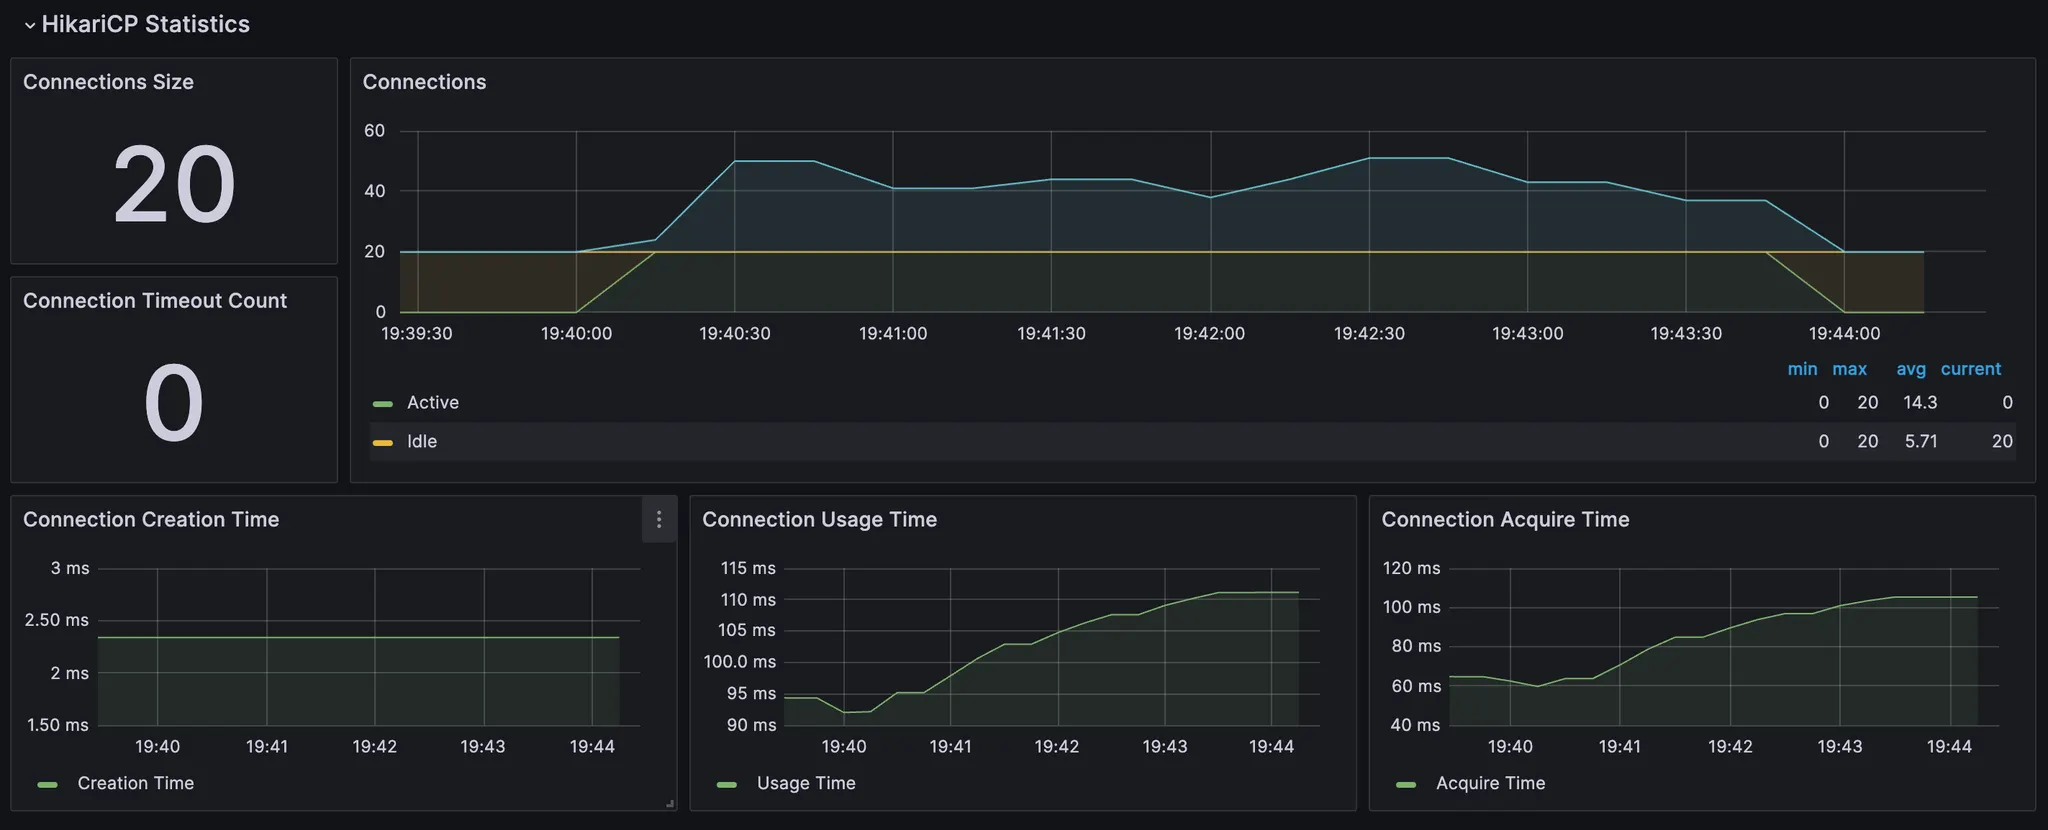Viewport: 2048px width, 830px height.
Task: Collapse the HikariCP Statistics row chevron
Action: (x=30, y=25)
